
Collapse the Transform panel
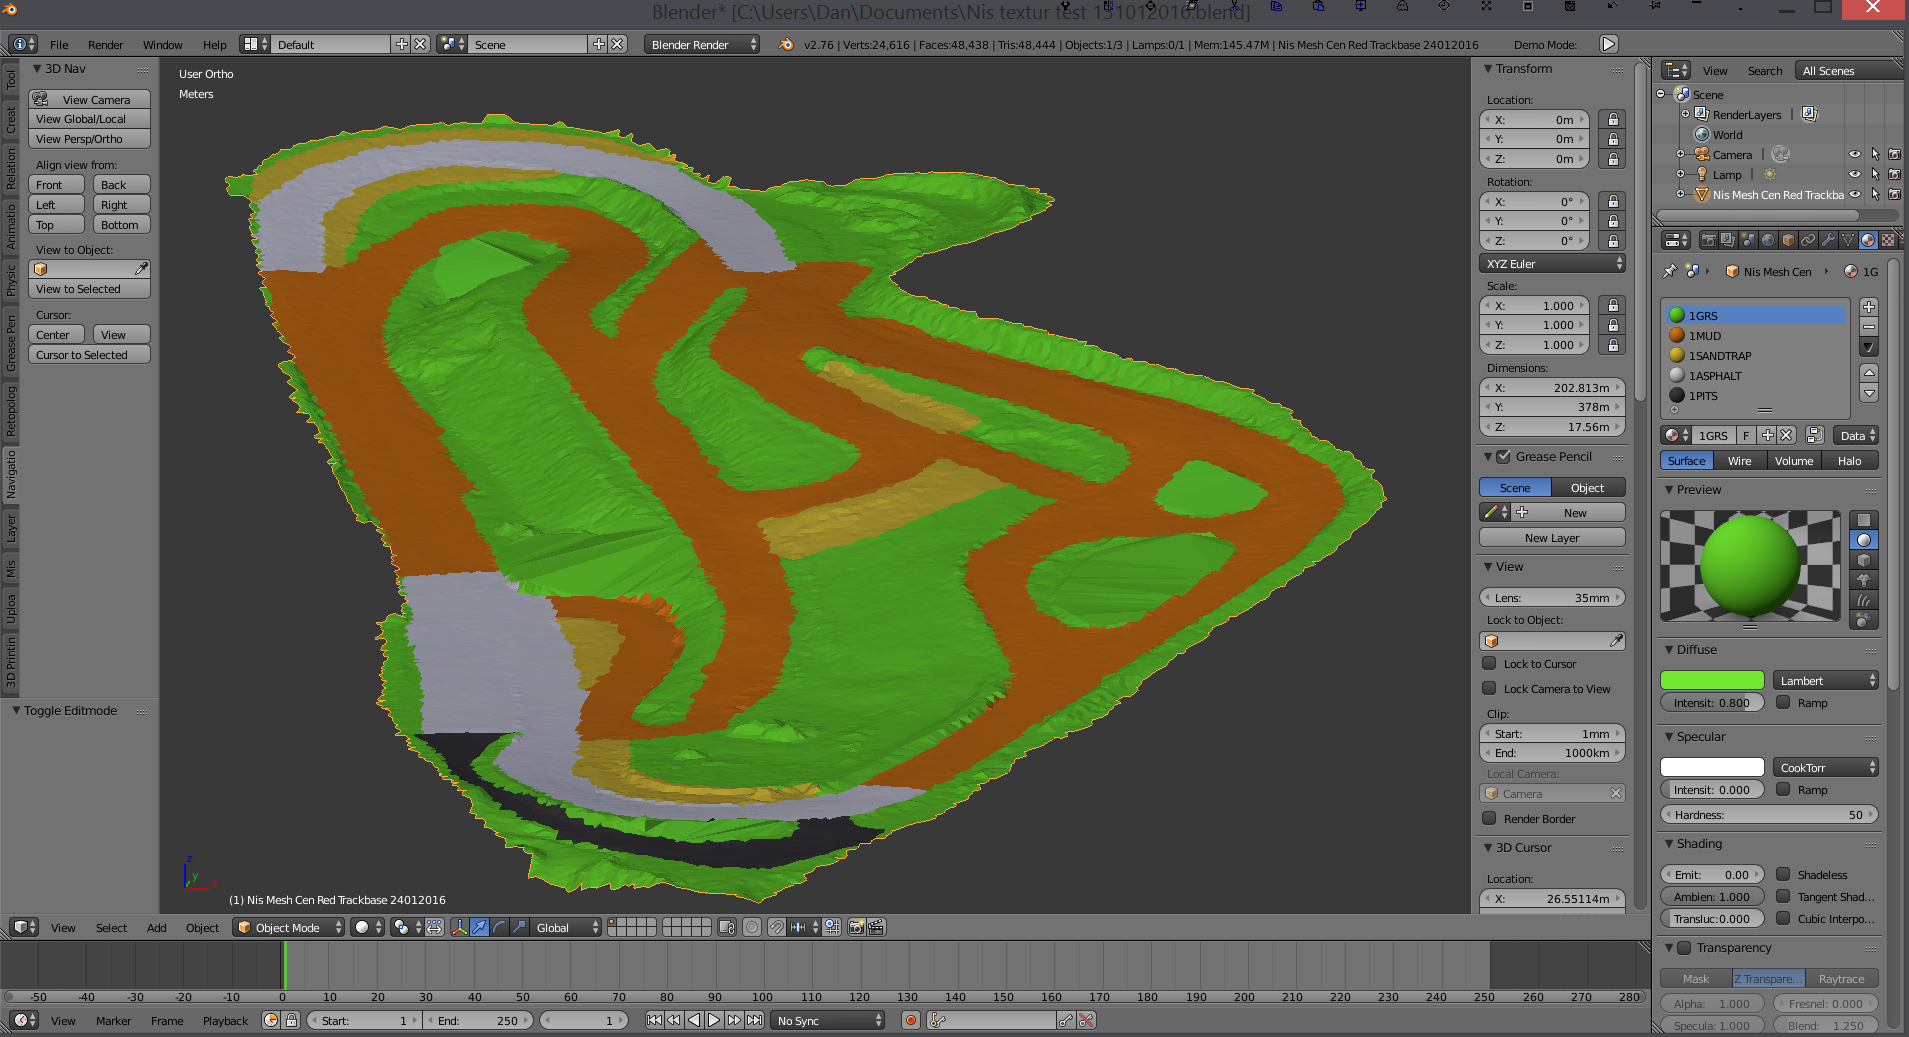click(1488, 68)
